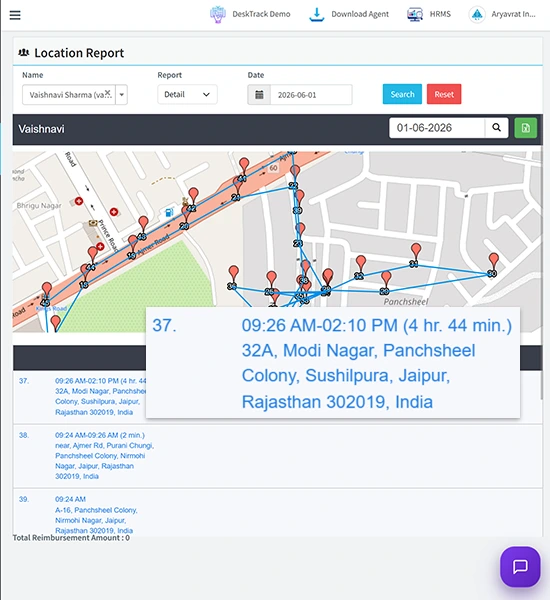Click the fuel station icon on map
Screen dimensions: 550x600
click(169, 212)
